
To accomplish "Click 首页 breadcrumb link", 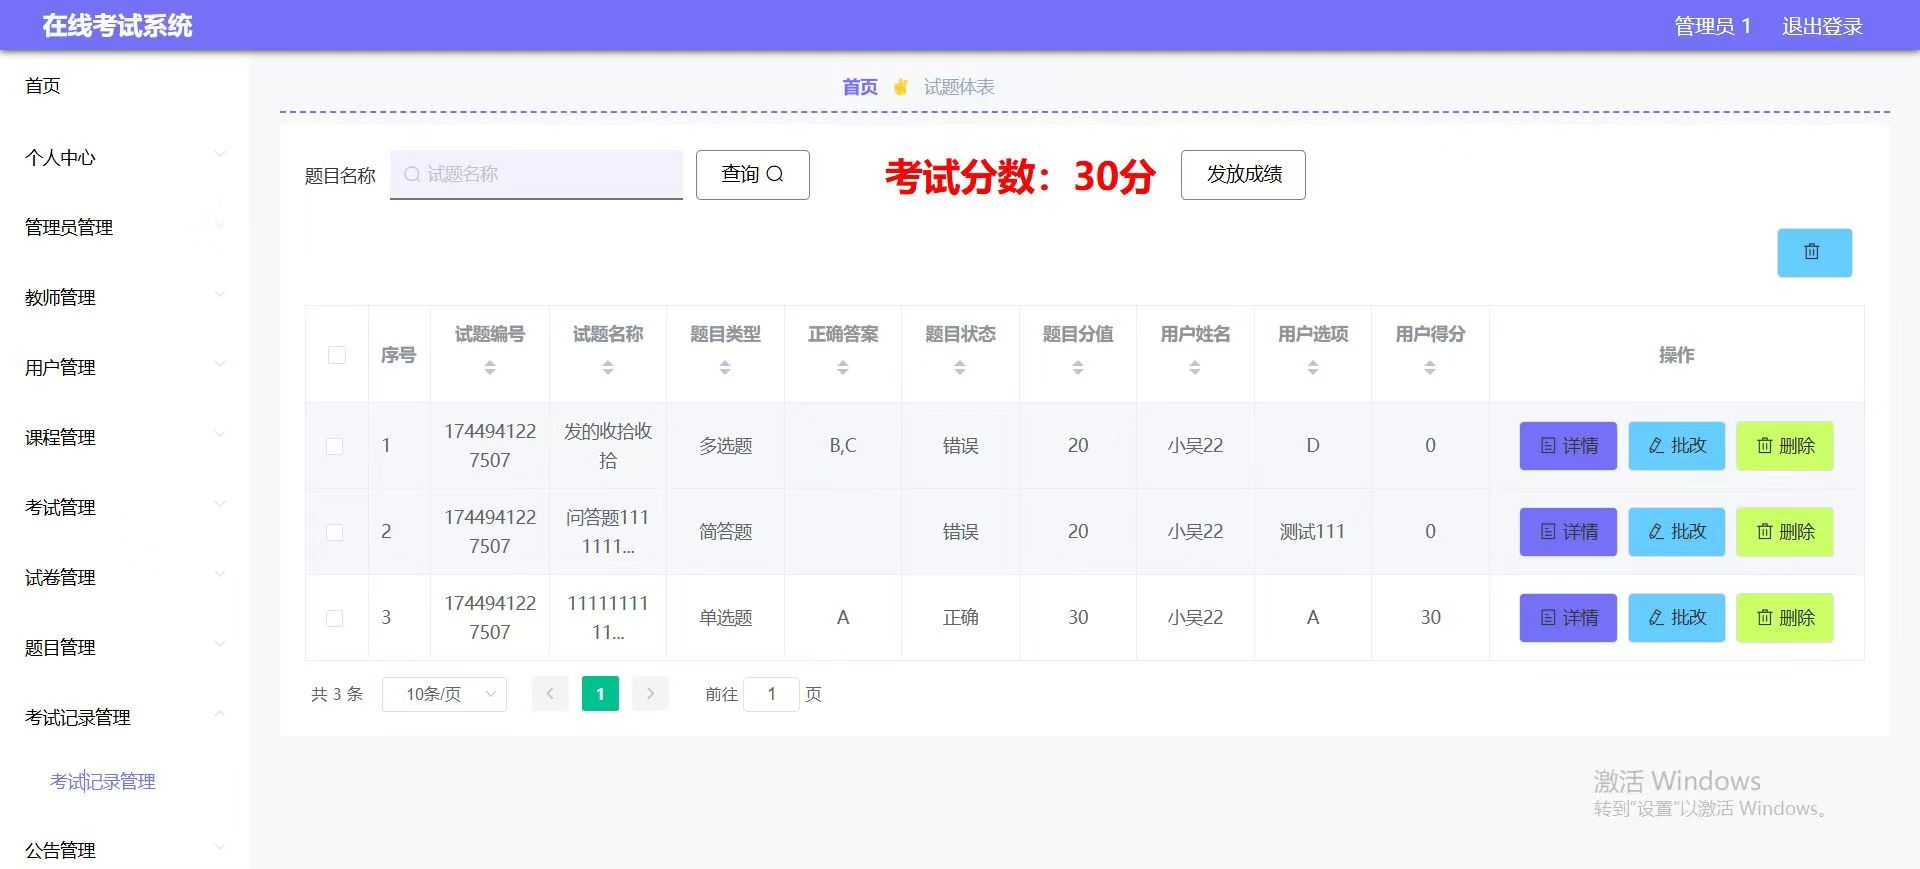I will pos(859,87).
